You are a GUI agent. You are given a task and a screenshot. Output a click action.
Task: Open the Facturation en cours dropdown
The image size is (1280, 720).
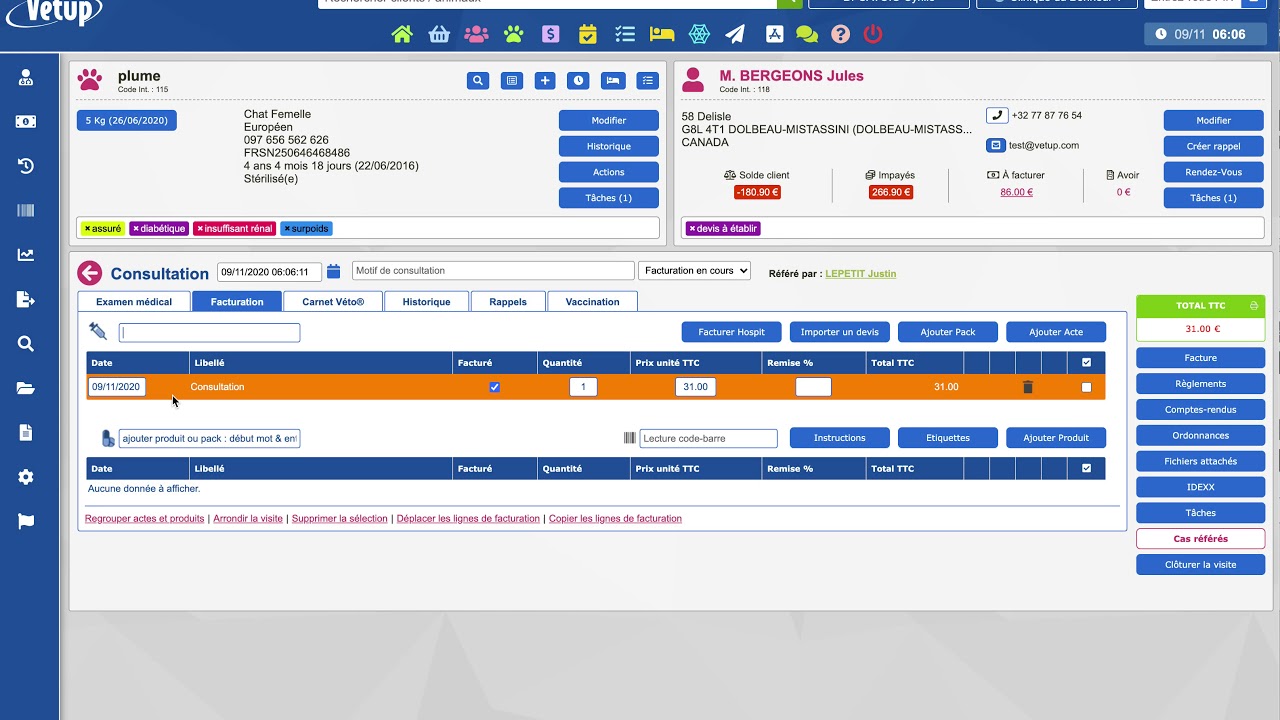point(694,271)
